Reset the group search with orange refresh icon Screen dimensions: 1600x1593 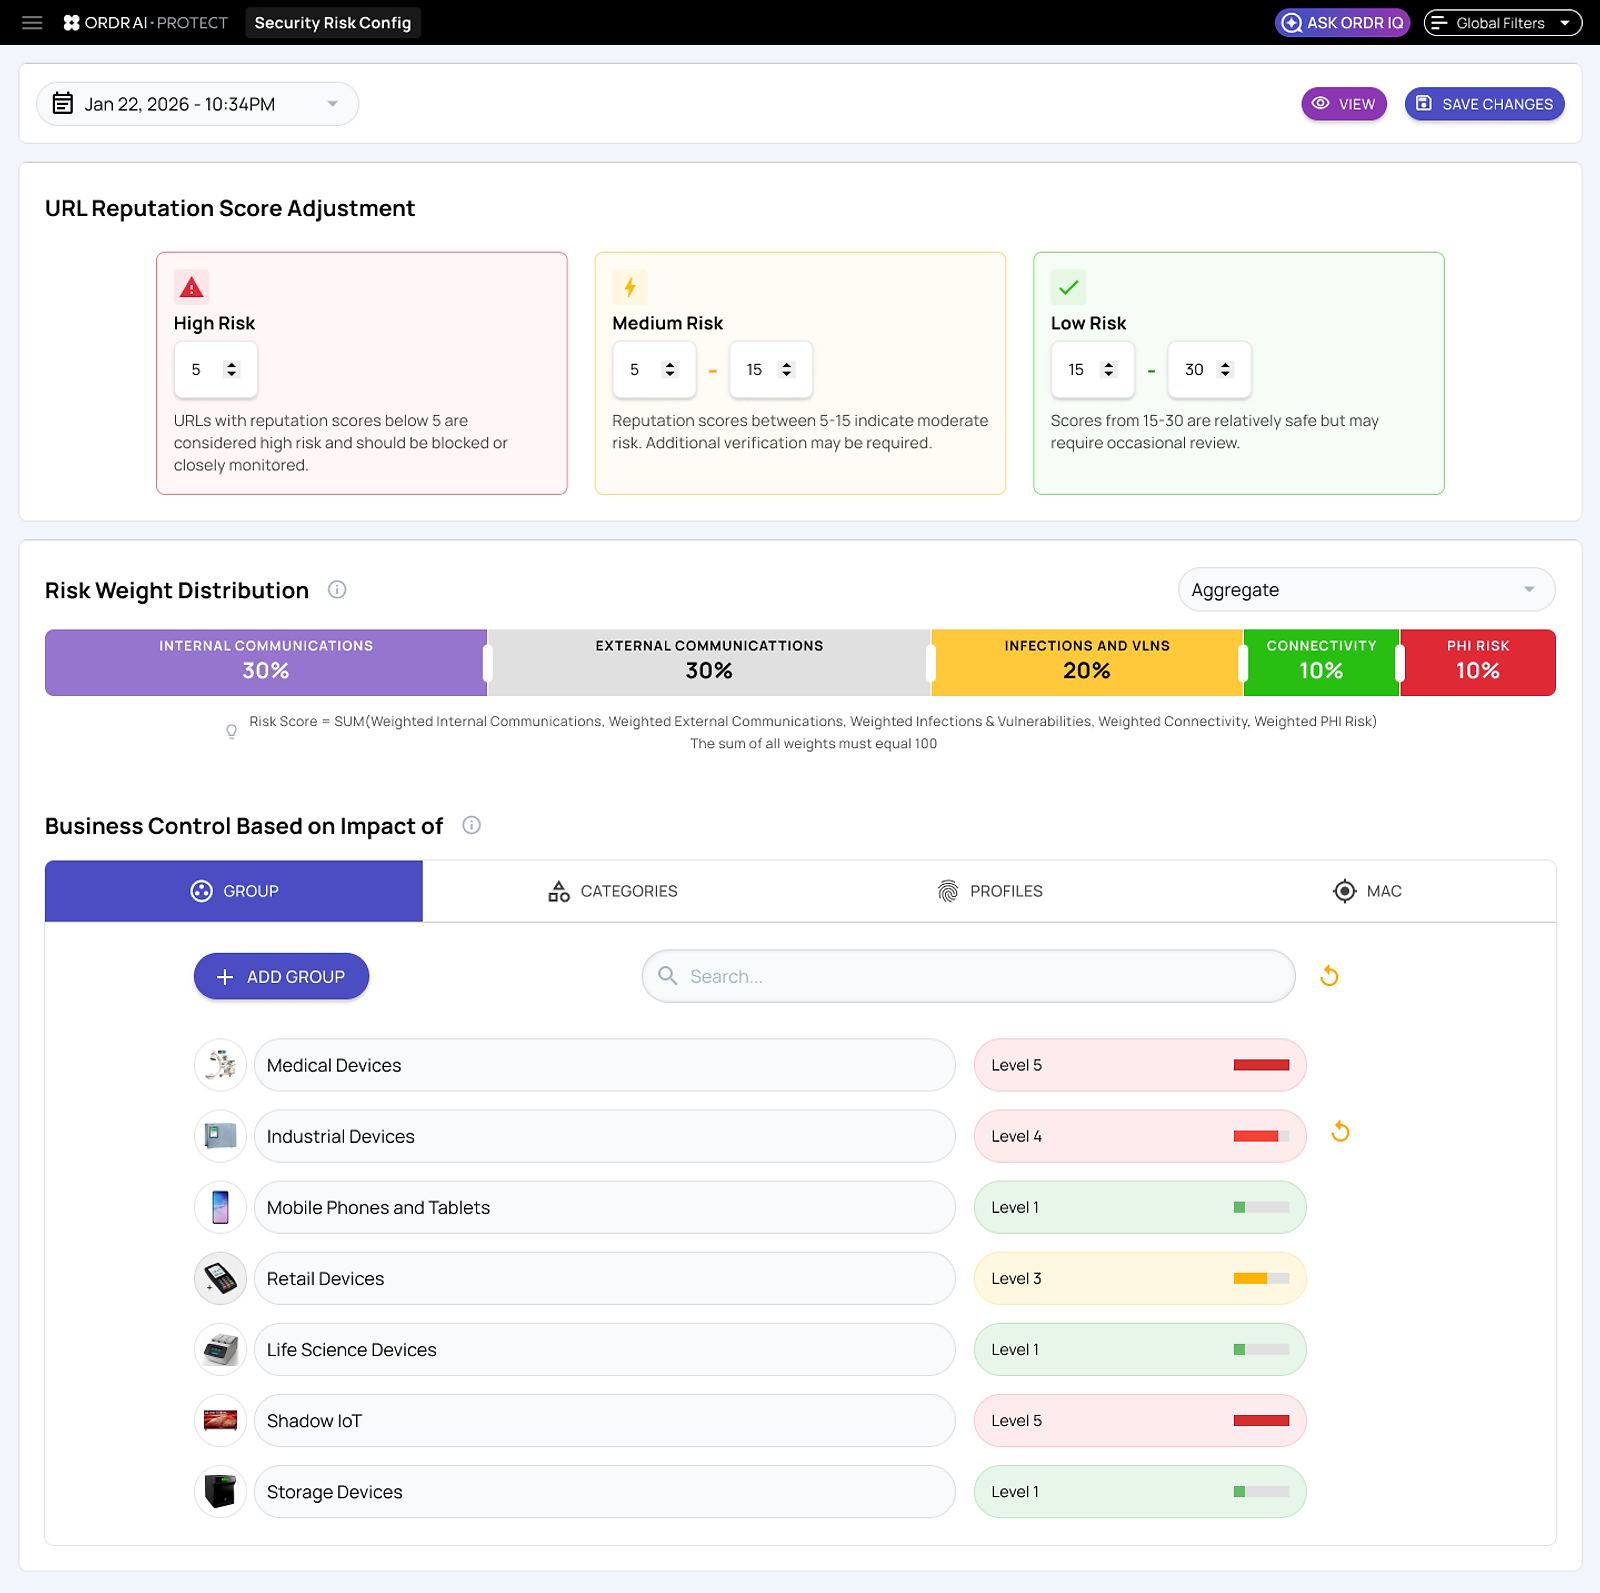pyautogui.click(x=1329, y=976)
